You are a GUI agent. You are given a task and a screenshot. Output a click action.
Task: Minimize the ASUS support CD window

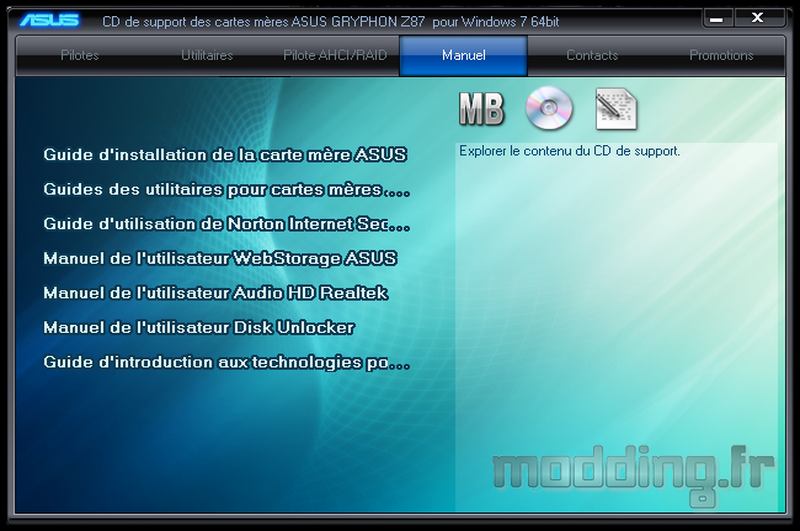(x=717, y=19)
